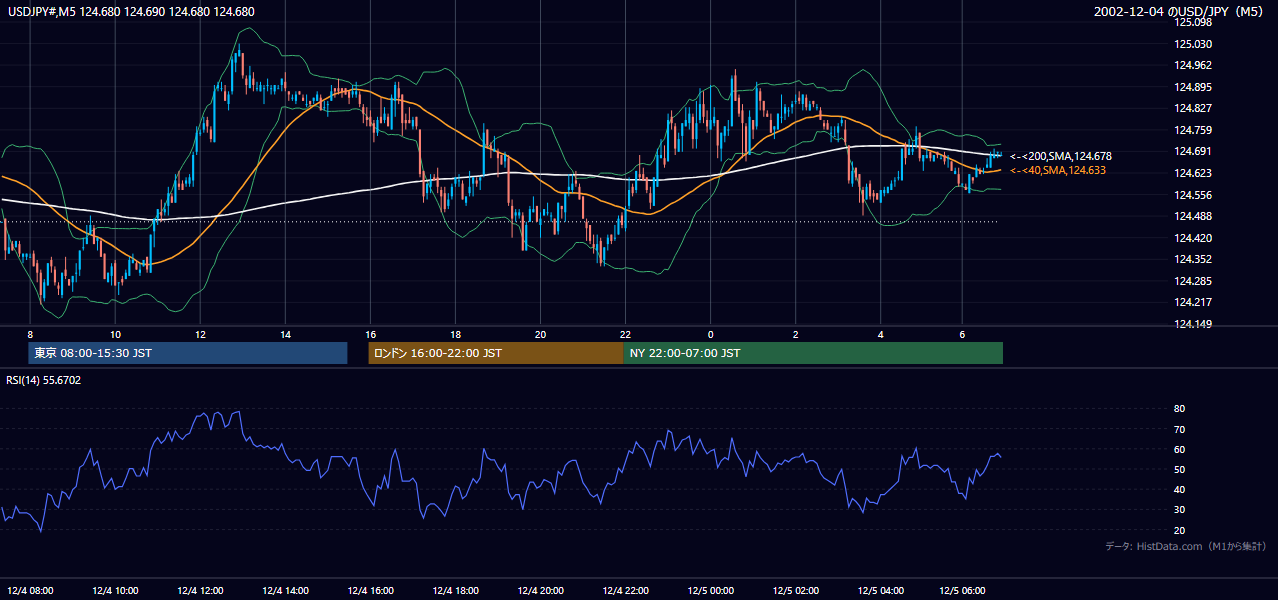This screenshot has height=600, width=1278.
Task: Click hour tick 0 under price chart
Action: [x=710, y=334]
